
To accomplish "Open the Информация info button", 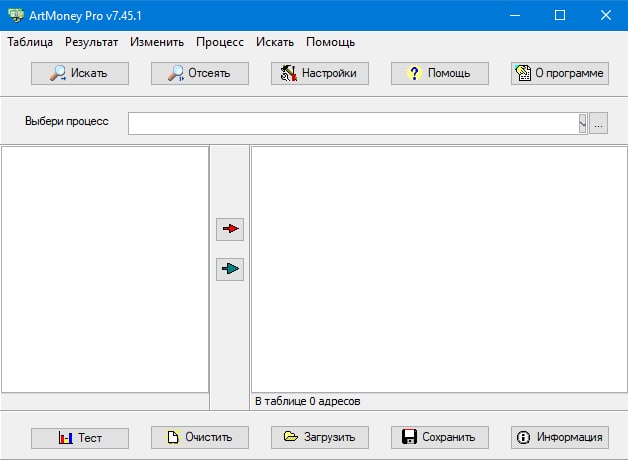I will (560, 437).
